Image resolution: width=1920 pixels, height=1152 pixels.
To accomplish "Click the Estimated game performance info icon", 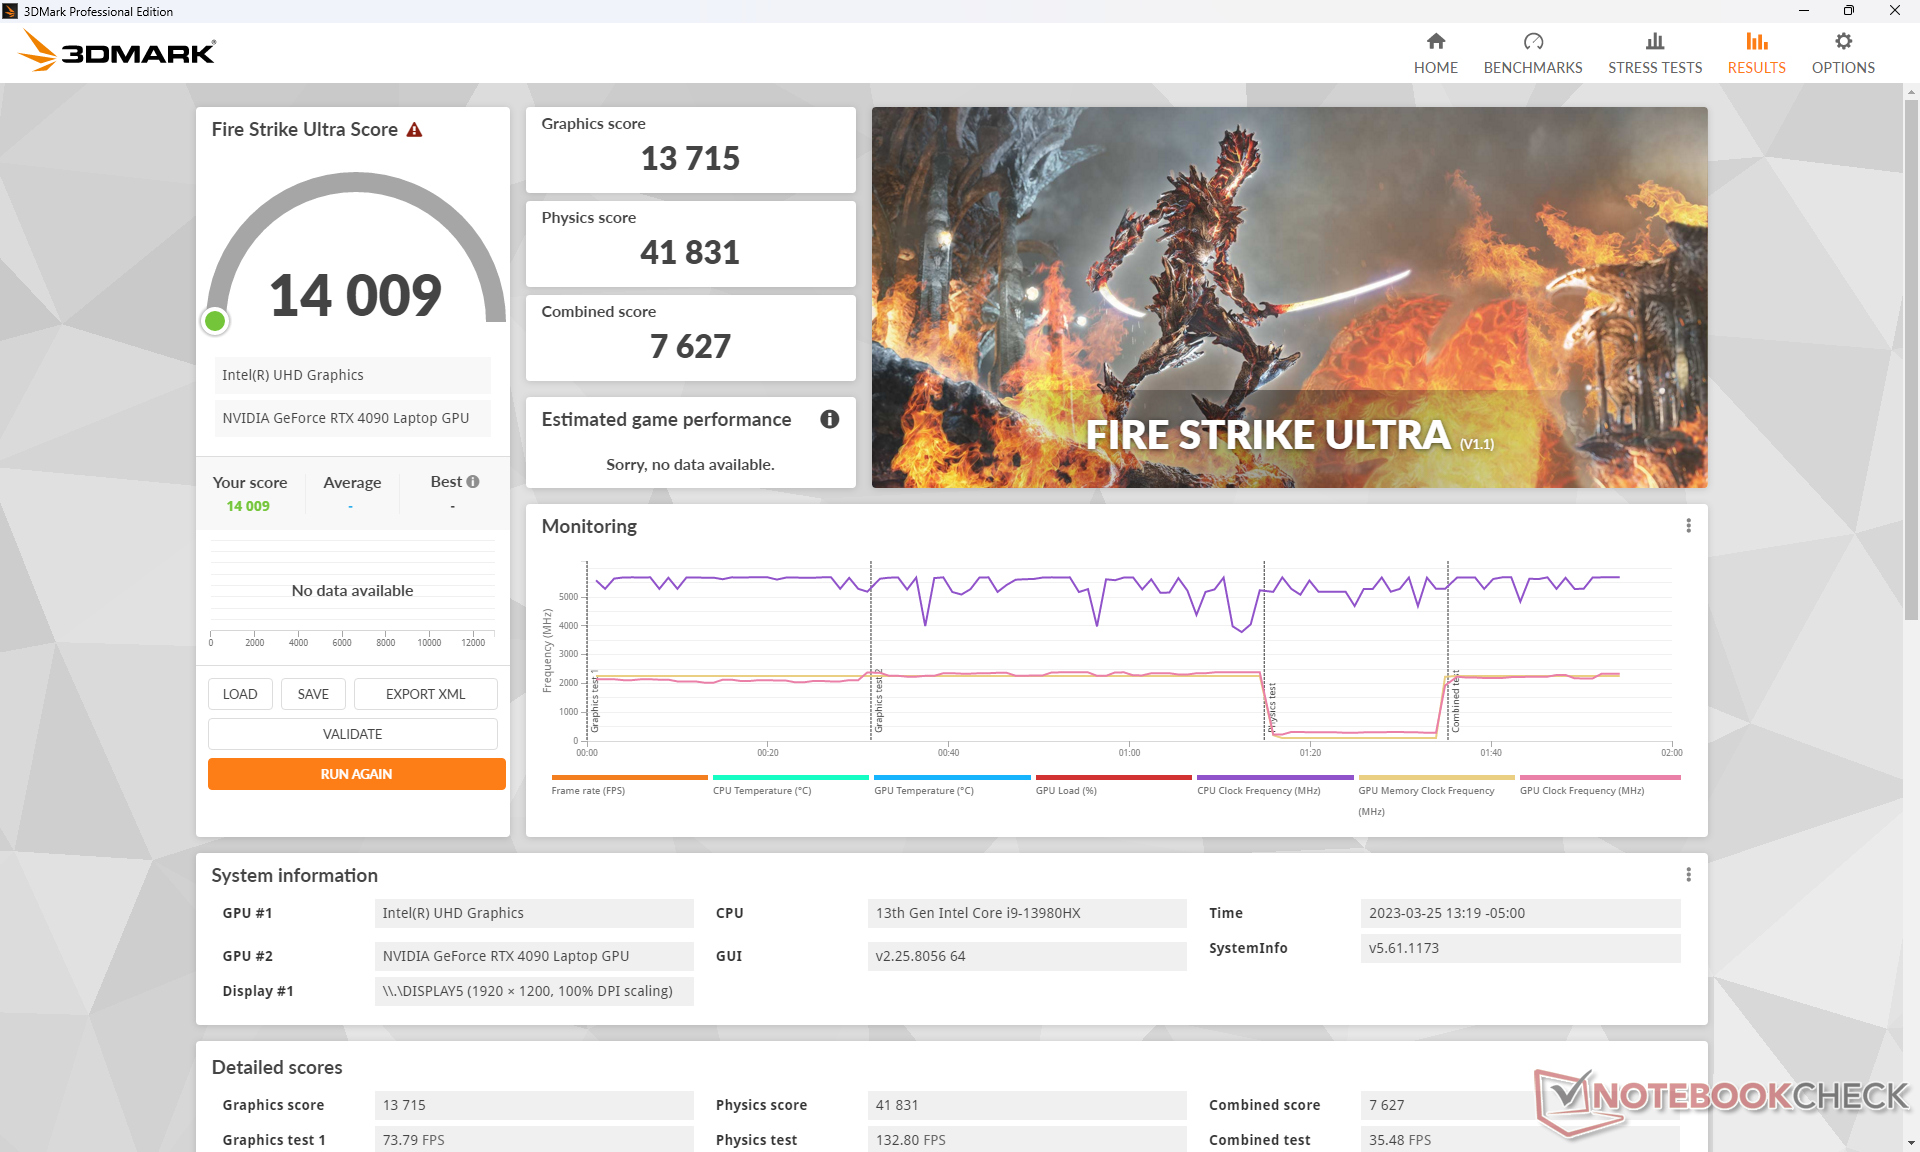I will pos(829,419).
